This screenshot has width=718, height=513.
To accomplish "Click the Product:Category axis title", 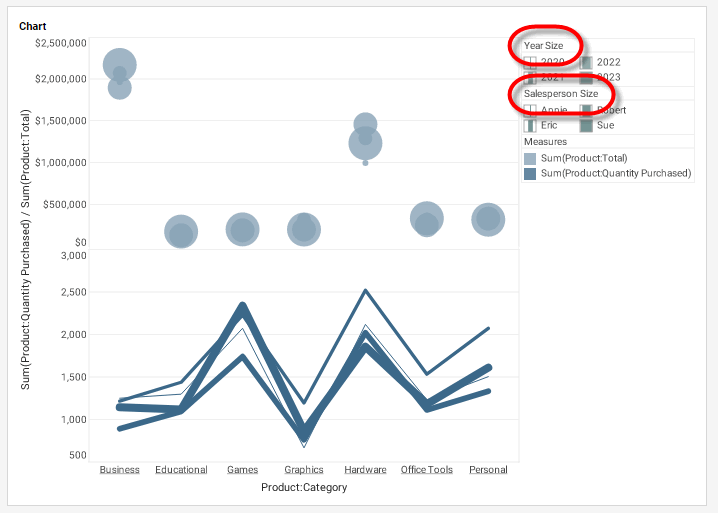I will (304, 488).
